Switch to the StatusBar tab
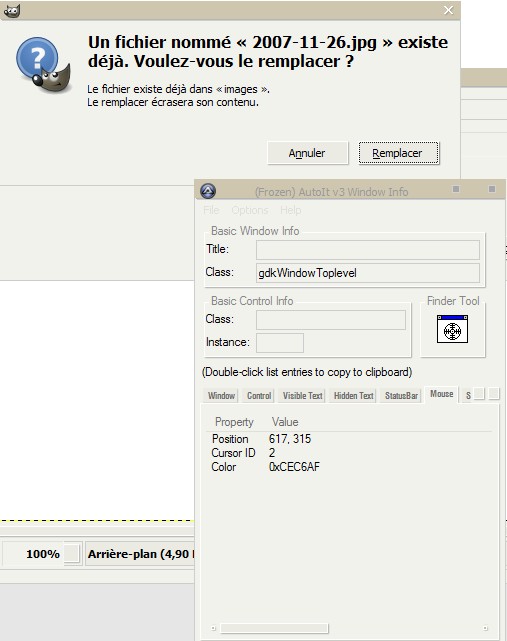The width and height of the screenshot is (507, 641). click(401, 395)
